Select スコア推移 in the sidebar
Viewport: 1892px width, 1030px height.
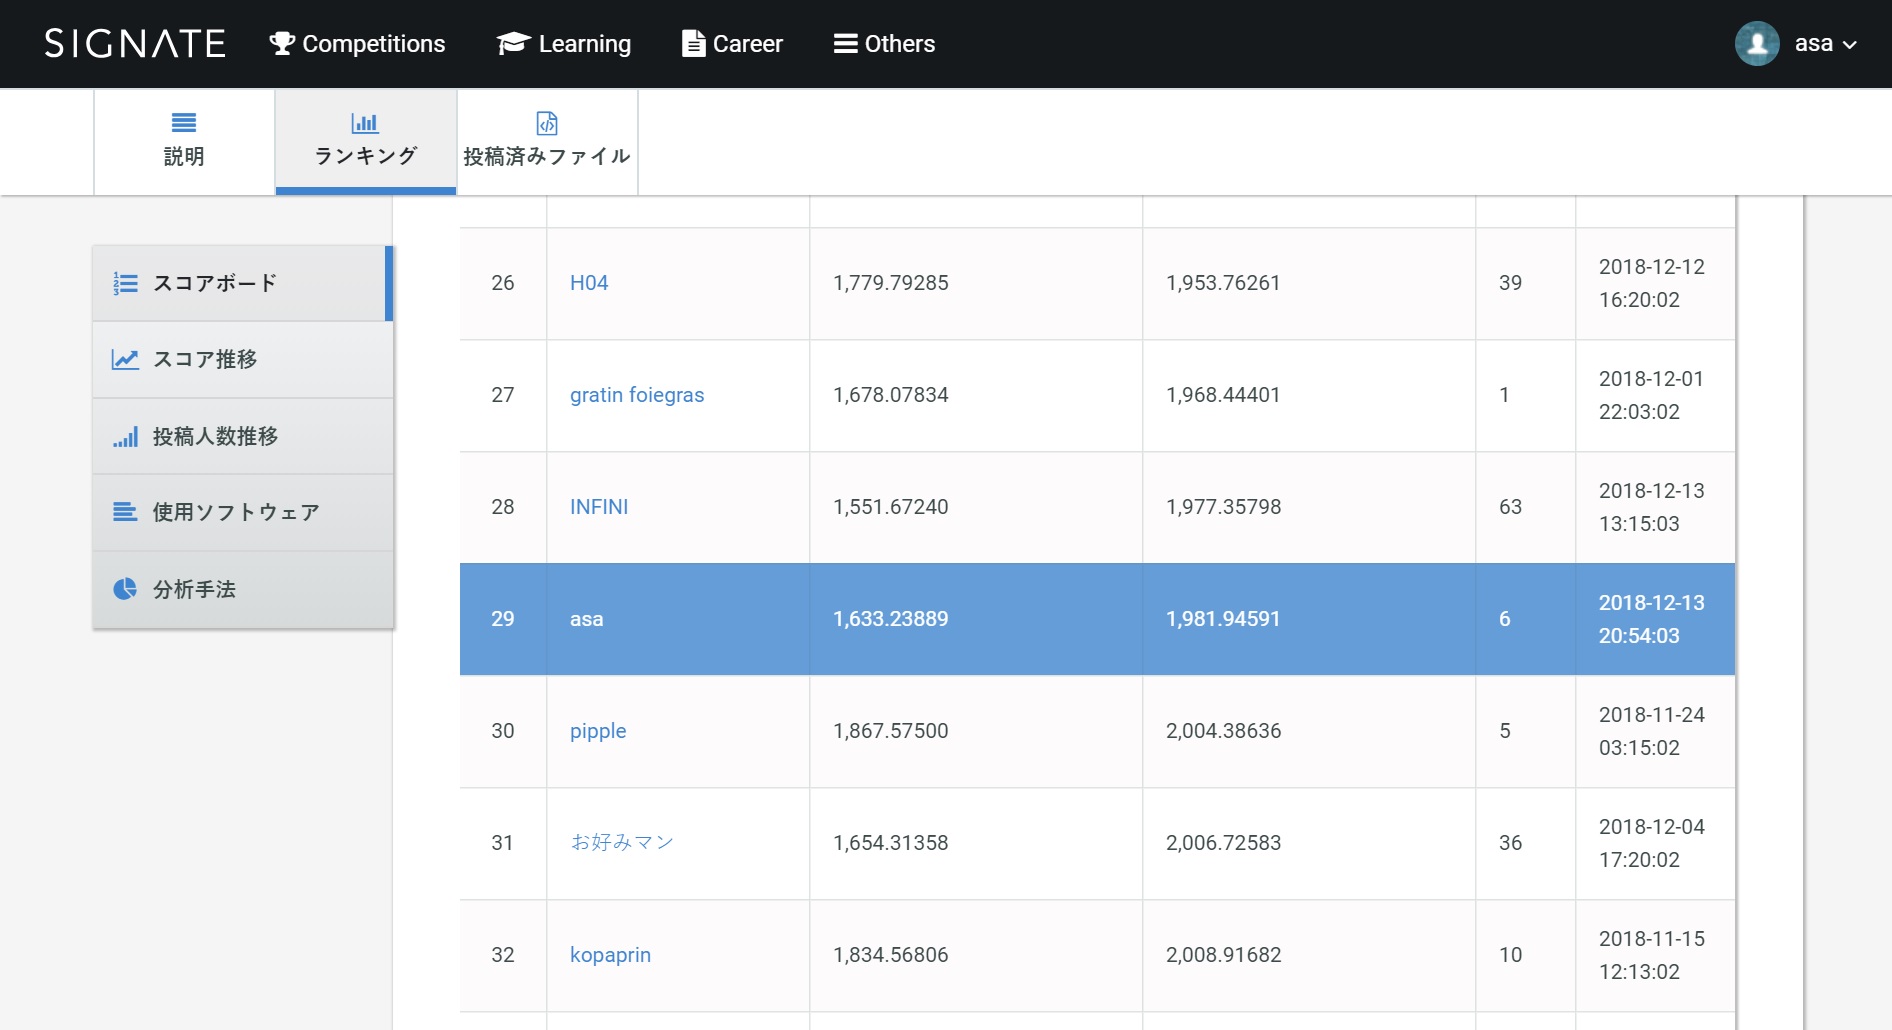pyautogui.click(x=243, y=359)
